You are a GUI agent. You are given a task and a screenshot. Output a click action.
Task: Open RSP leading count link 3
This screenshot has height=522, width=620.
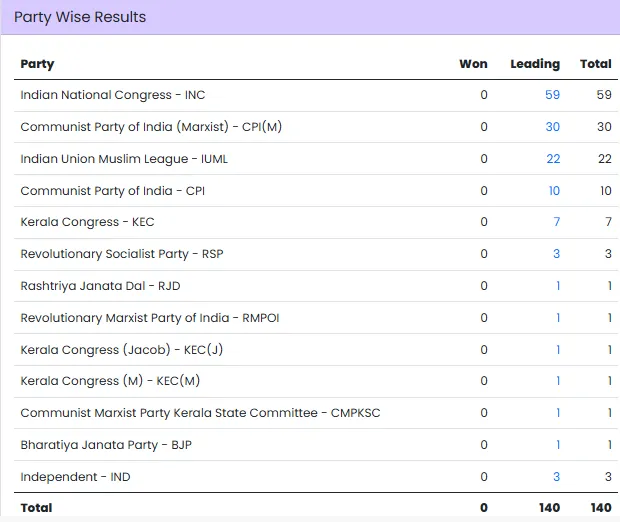[556, 254]
